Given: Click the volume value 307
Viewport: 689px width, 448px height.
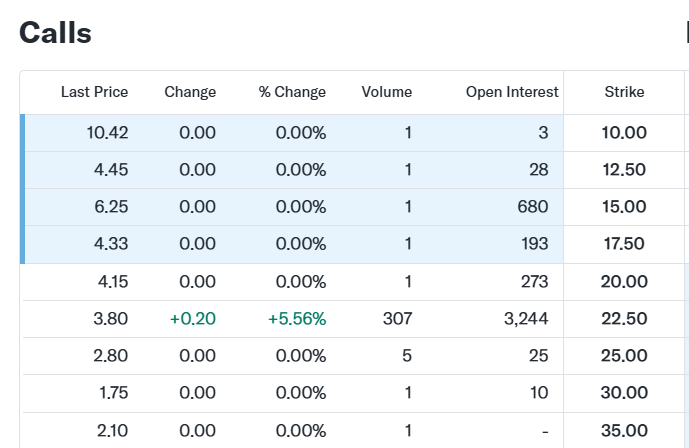Looking at the screenshot, I should pyautogui.click(x=397, y=318).
